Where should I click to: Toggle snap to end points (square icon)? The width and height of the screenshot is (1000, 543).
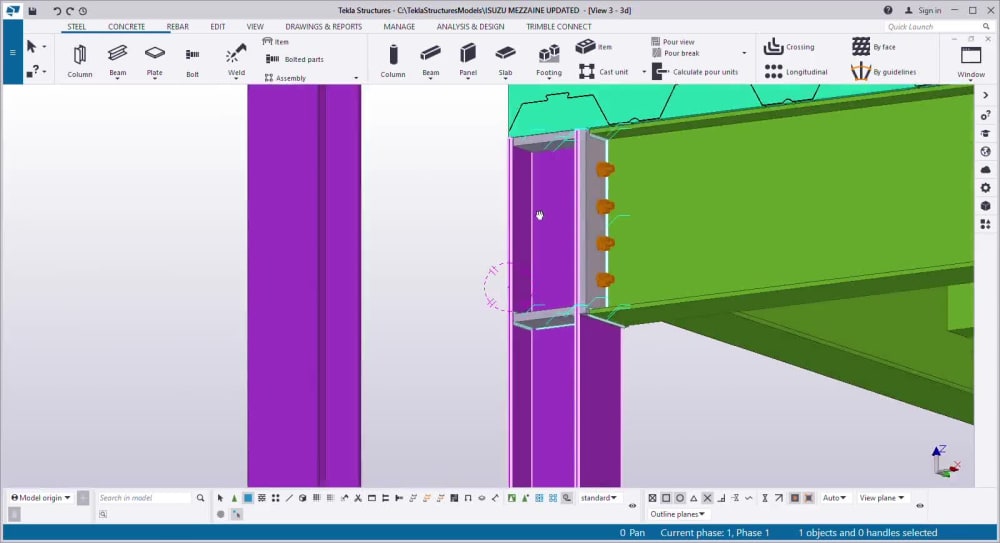(x=666, y=498)
